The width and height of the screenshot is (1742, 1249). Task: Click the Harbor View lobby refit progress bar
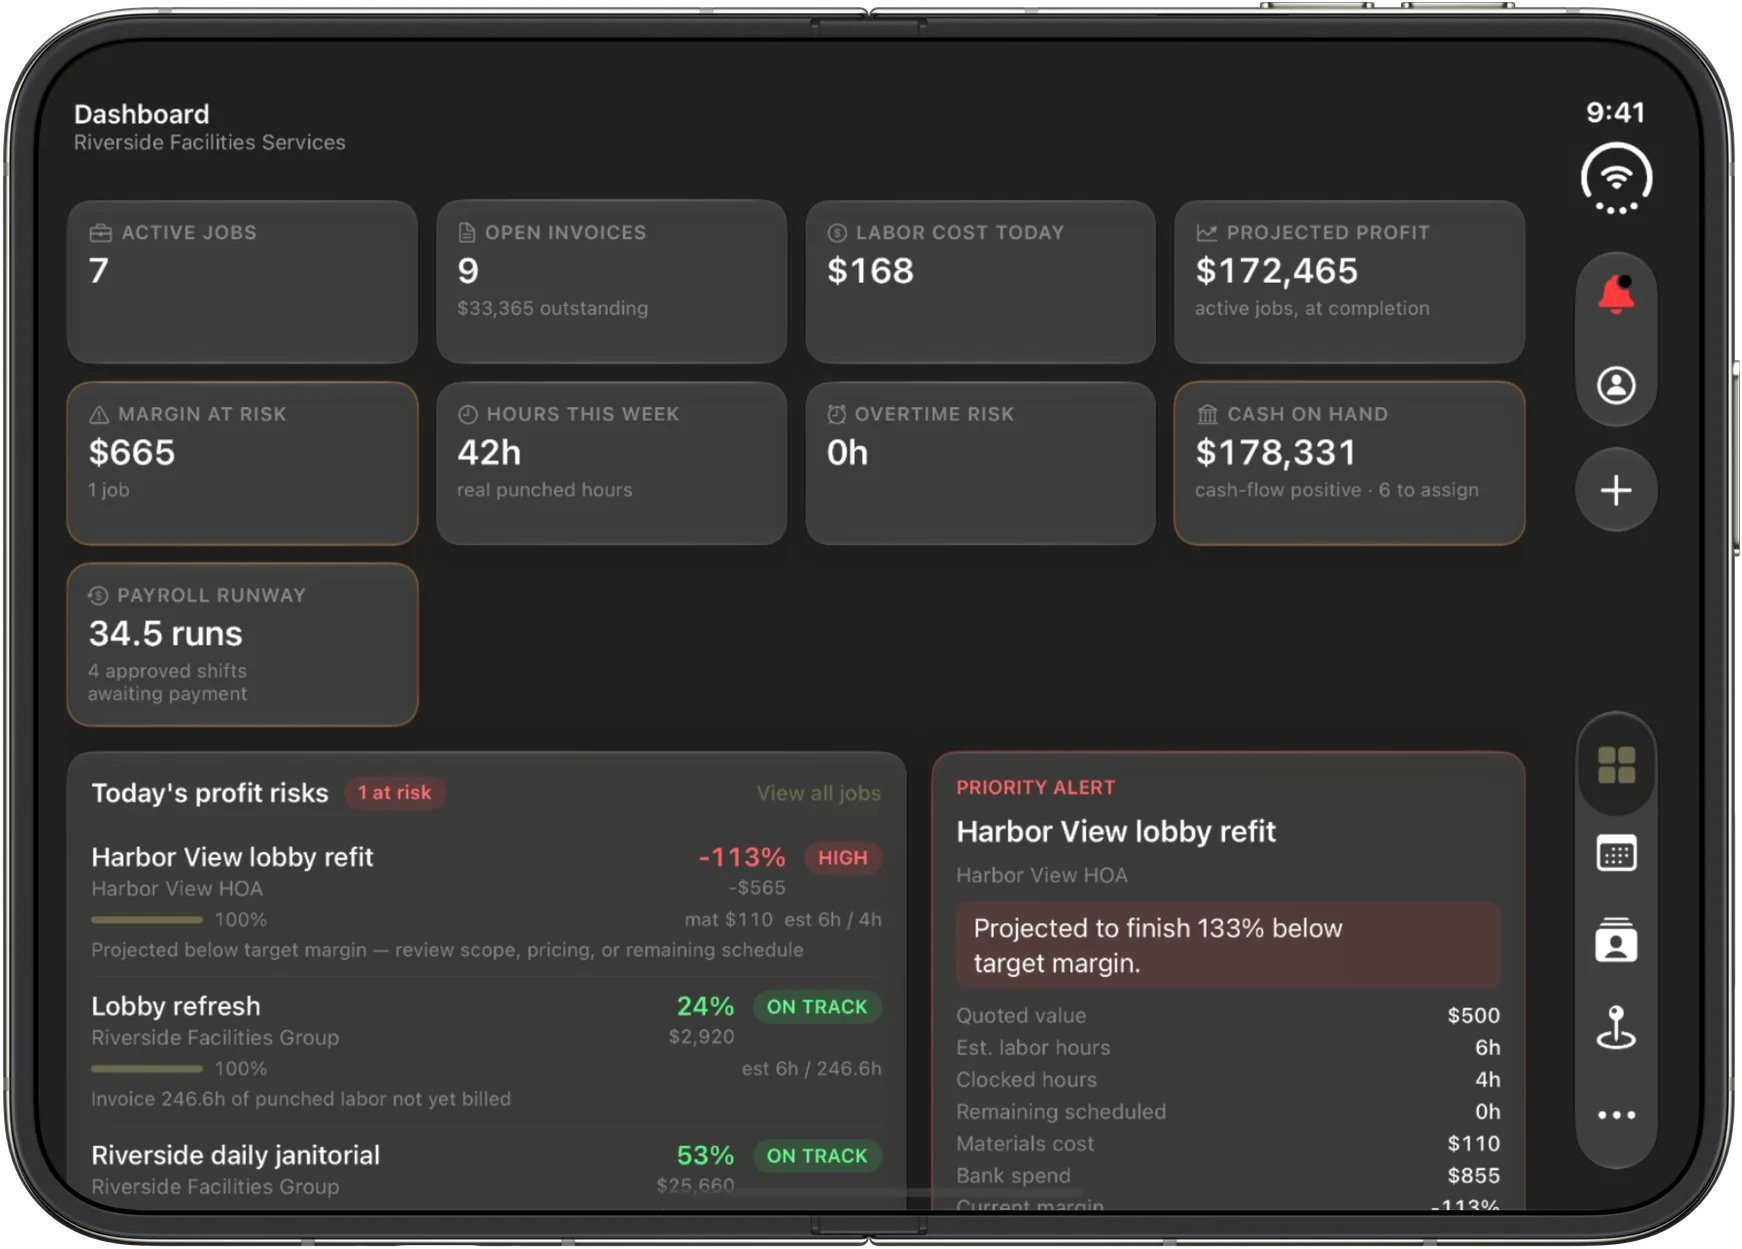(x=147, y=920)
